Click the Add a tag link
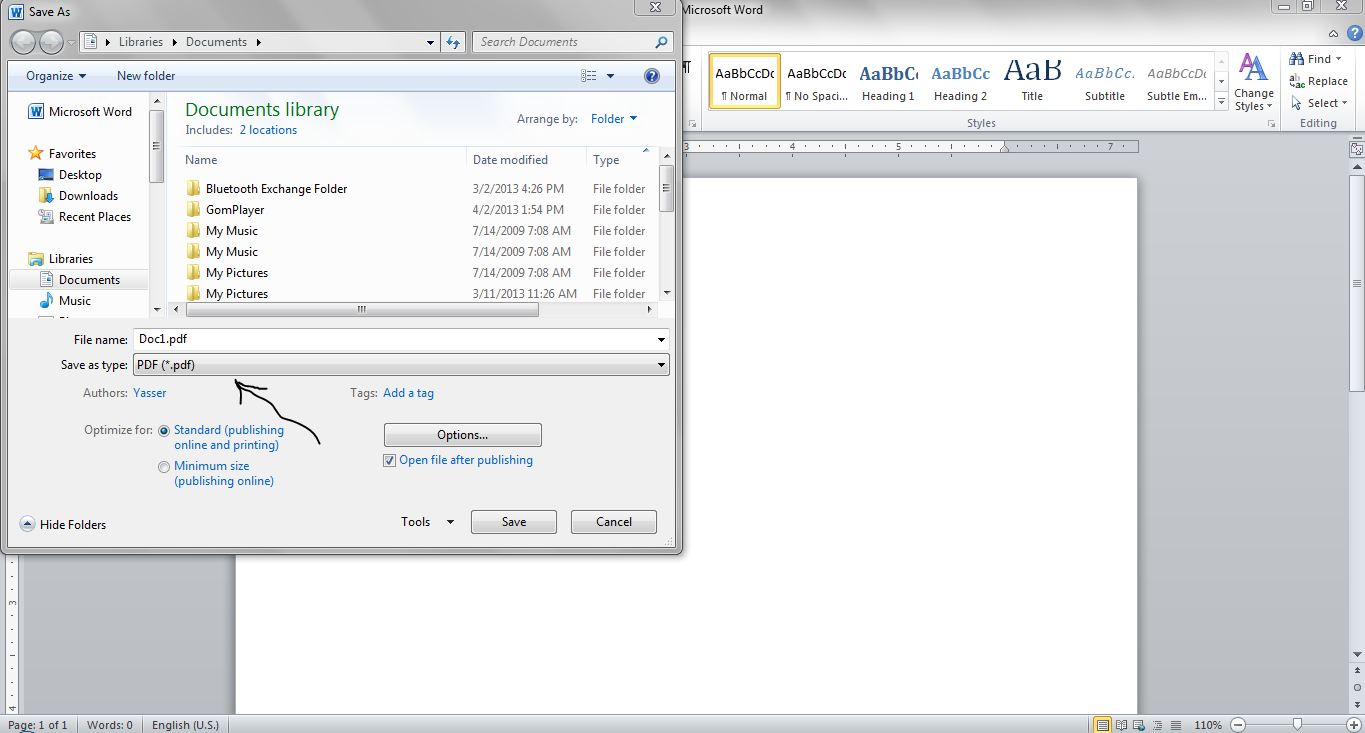1365x733 pixels. 408,393
